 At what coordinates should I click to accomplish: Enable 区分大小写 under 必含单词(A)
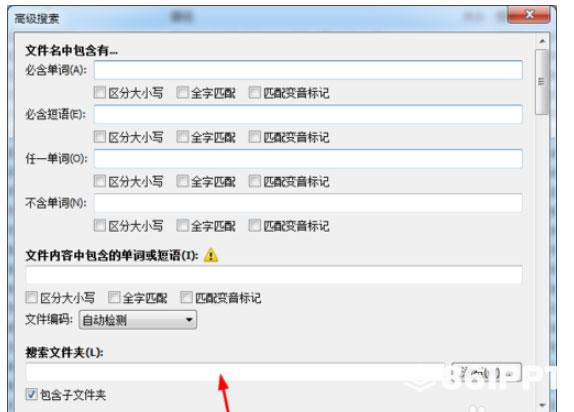click(x=100, y=92)
